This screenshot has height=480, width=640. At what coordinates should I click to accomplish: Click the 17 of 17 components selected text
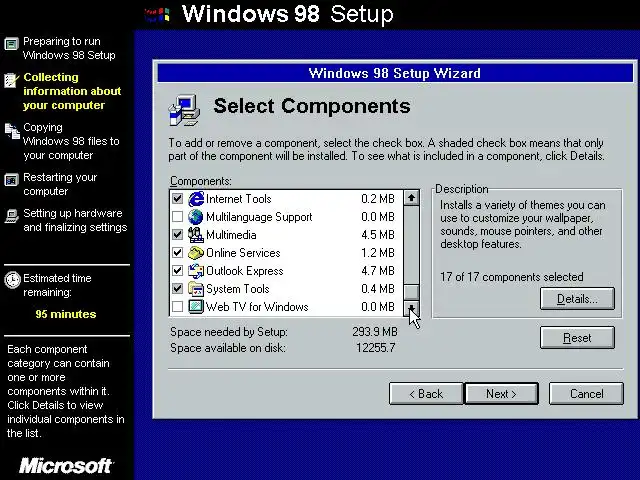click(x=511, y=277)
